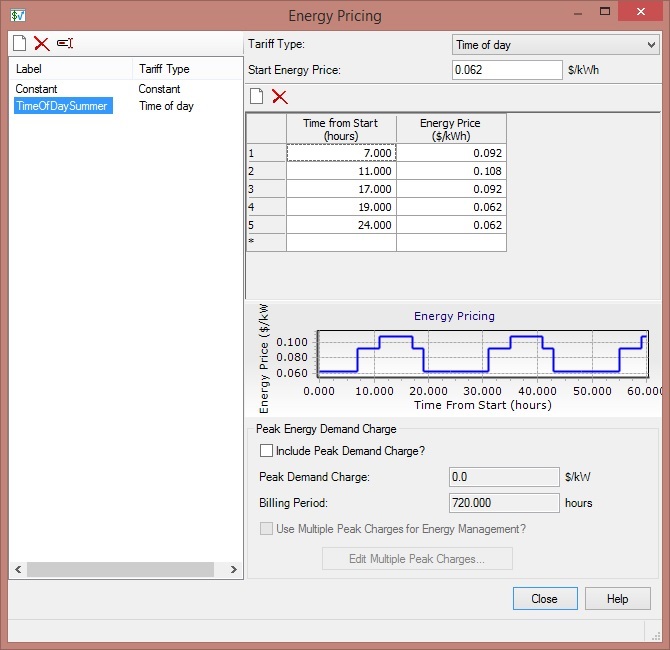This screenshot has width=670, height=650.
Task: Sort by Tariff Type column header
Action: pyautogui.click(x=186, y=69)
